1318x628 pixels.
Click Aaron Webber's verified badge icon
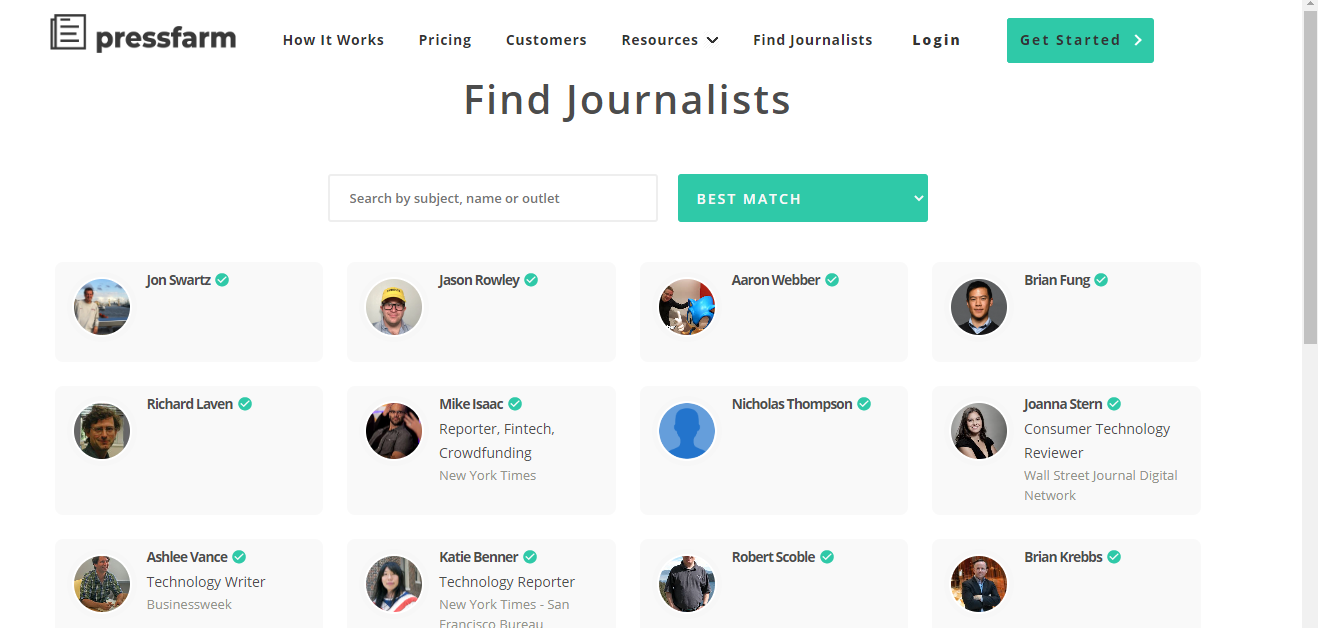[x=831, y=280]
